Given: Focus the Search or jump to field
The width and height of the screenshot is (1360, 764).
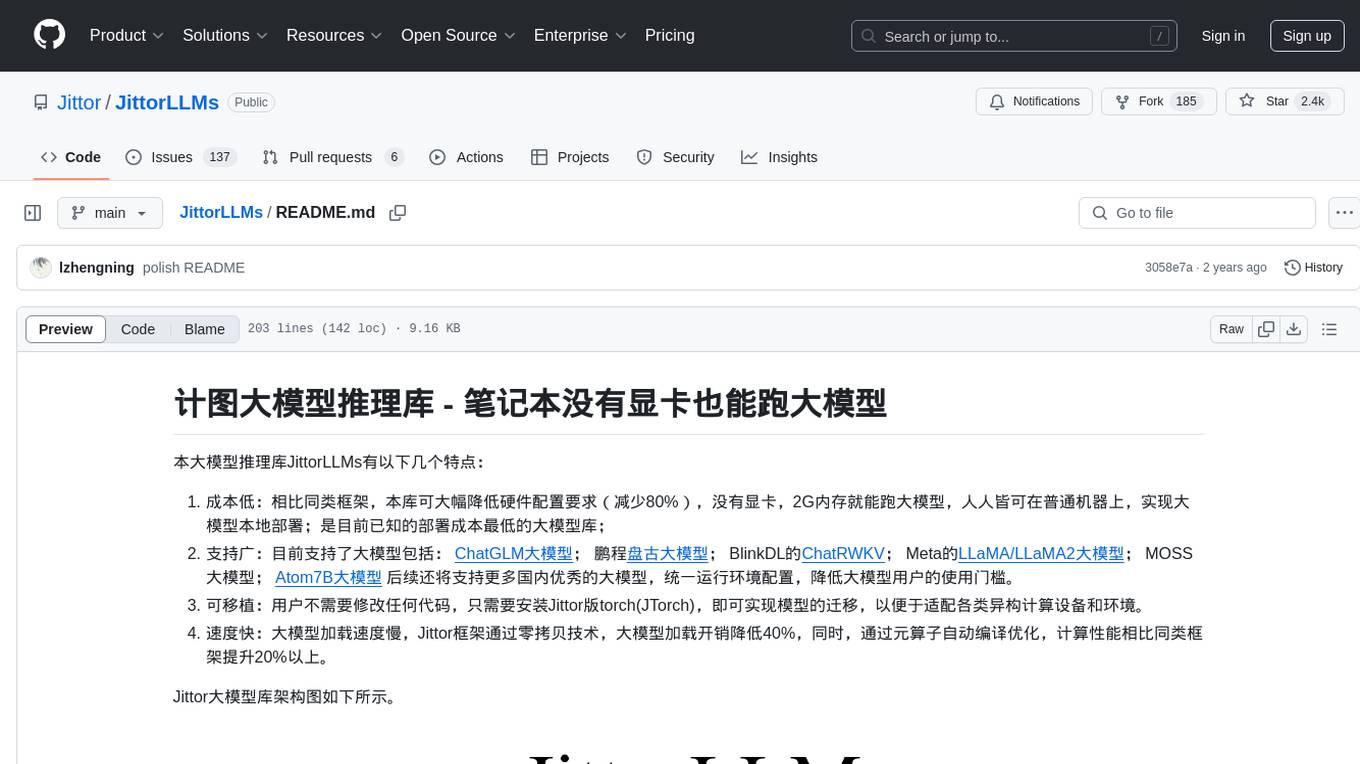Looking at the screenshot, I should 1012,36.
